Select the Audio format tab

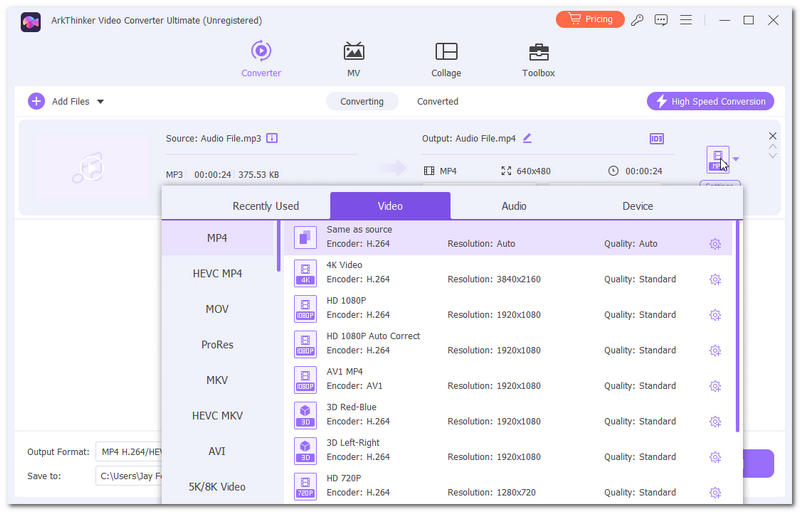pyautogui.click(x=514, y=206)
